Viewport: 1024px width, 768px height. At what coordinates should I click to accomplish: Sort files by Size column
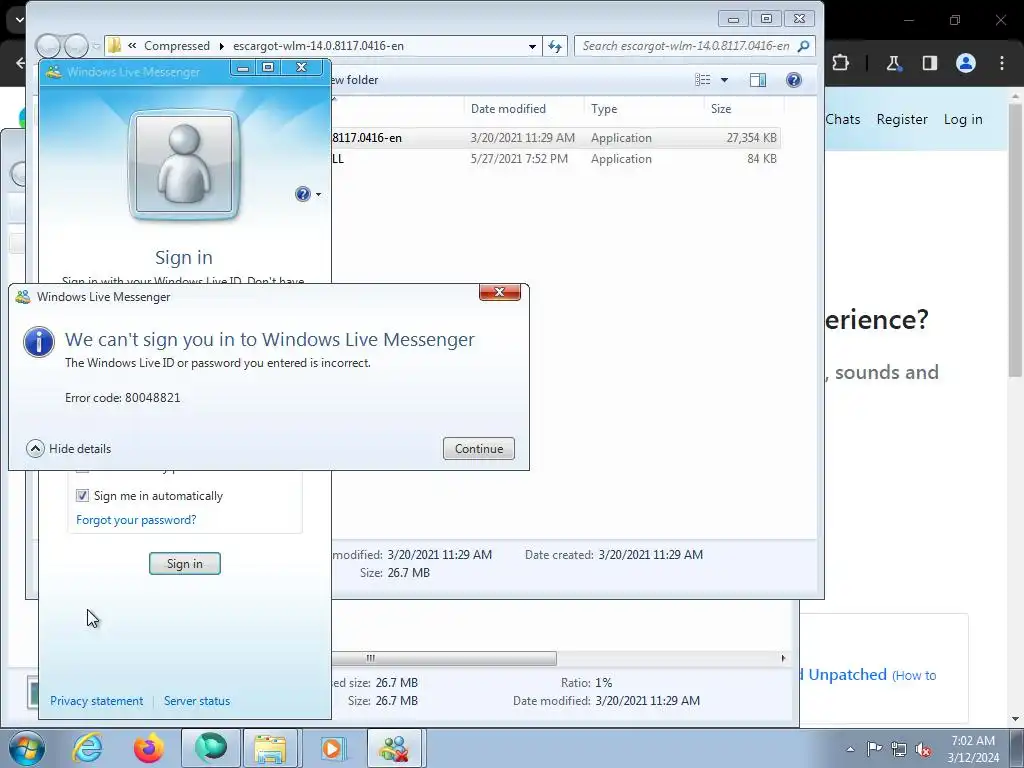coord(743,109)
